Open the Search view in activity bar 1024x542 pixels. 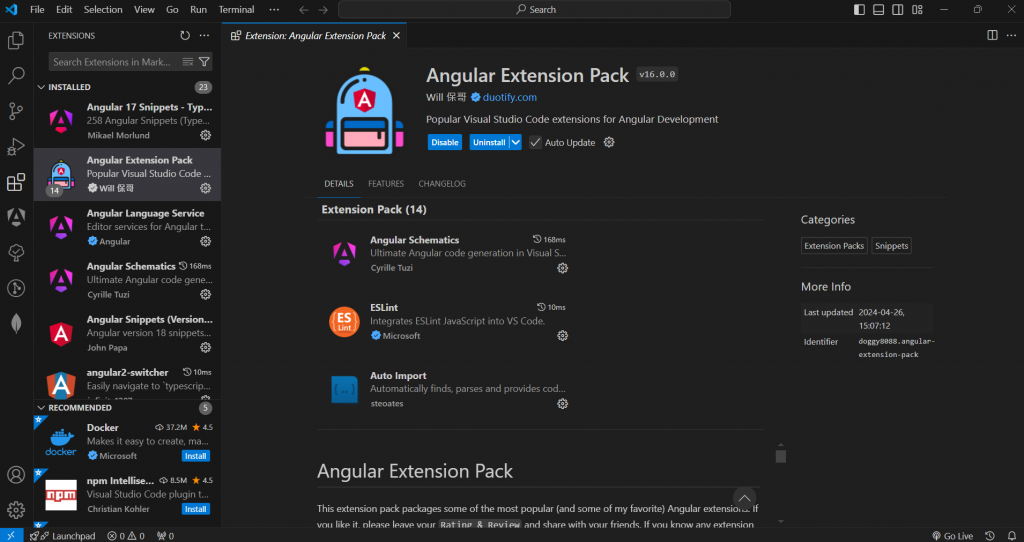[x=16, y=76]
